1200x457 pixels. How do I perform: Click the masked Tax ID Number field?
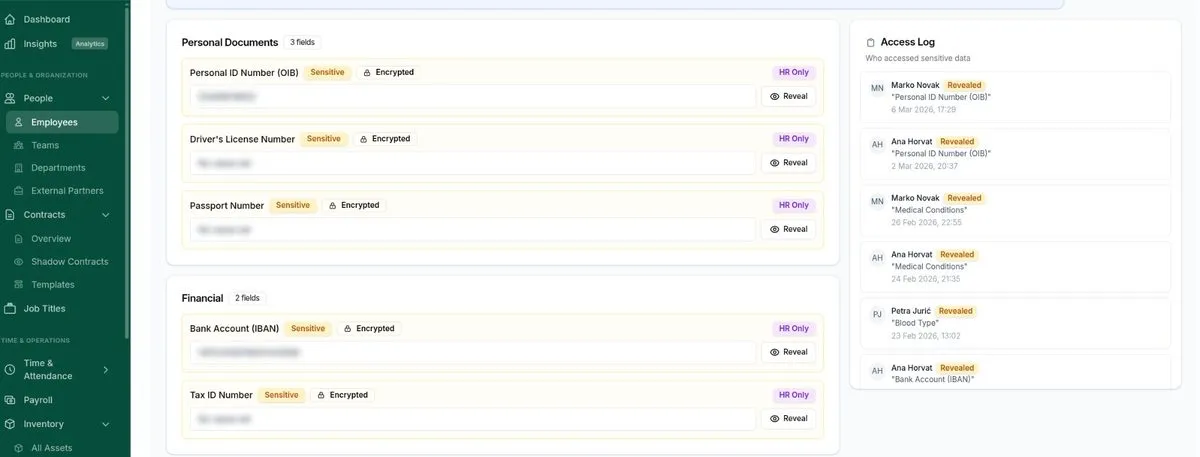(472, 419)
